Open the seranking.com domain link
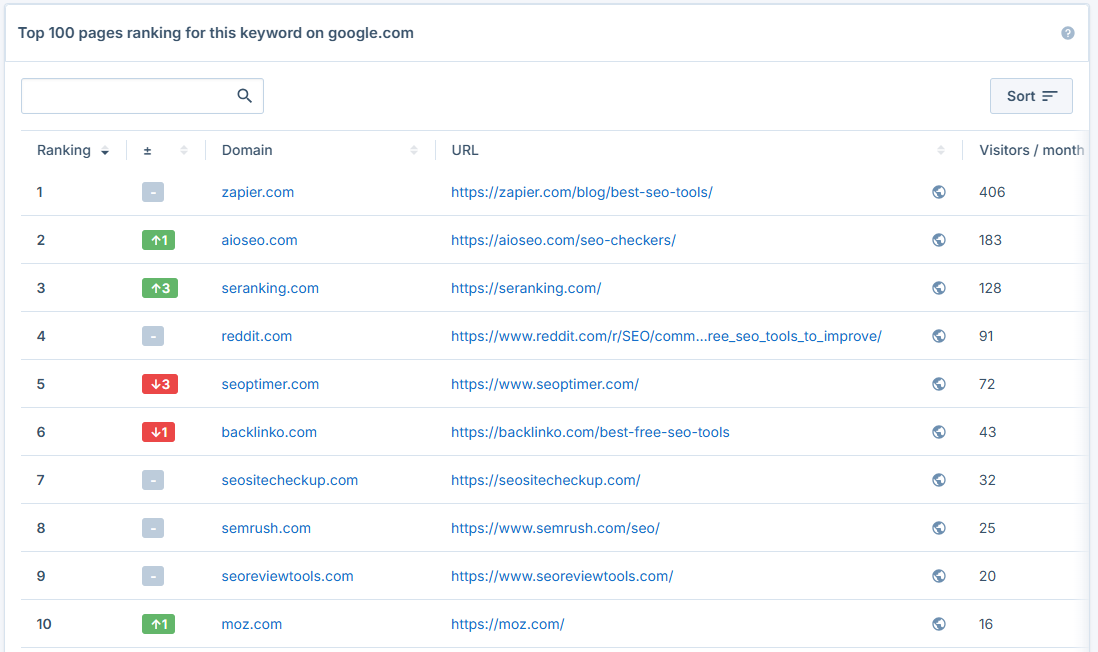 [x=270, y=288]
